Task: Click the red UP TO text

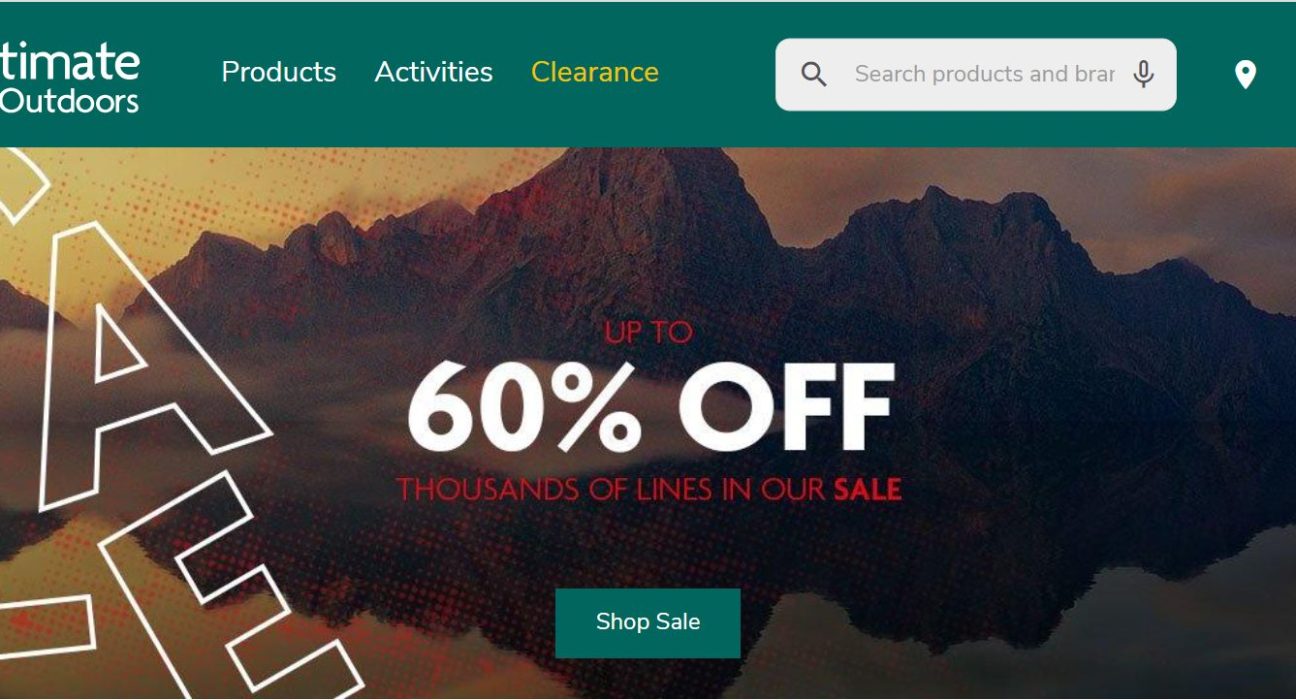Action: click(x=648, y=332)
